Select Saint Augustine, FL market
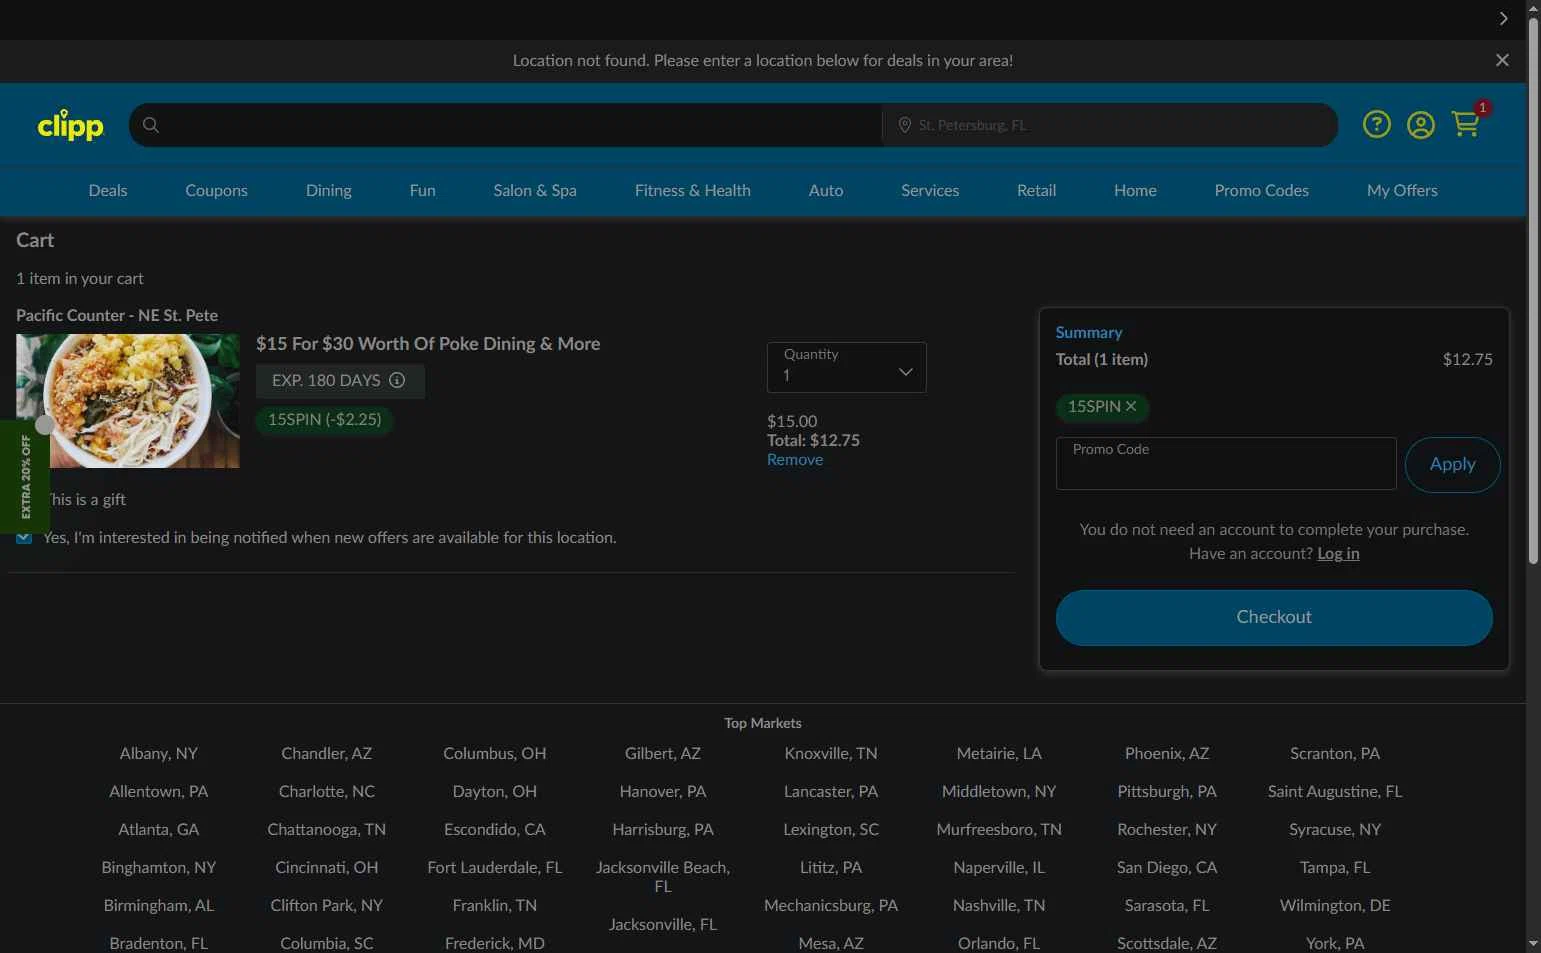Screen dimensions: 1541x953 (1335, 792)
